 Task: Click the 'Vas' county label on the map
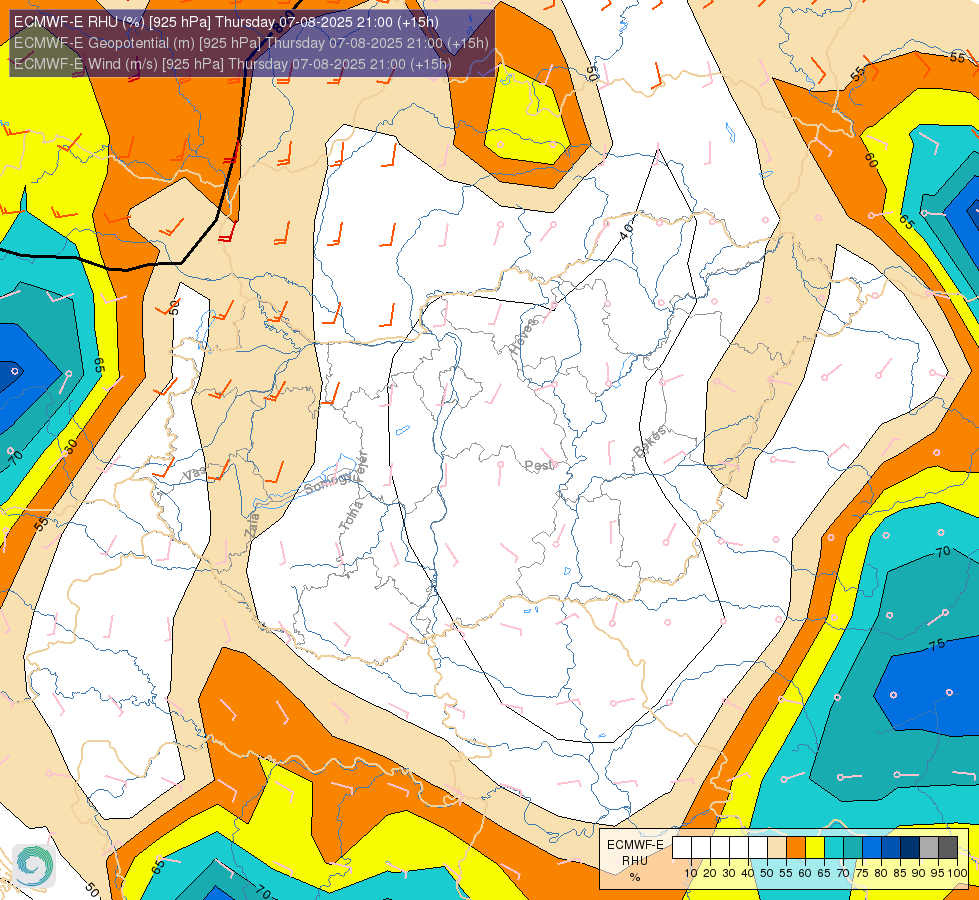pos(194,475)
